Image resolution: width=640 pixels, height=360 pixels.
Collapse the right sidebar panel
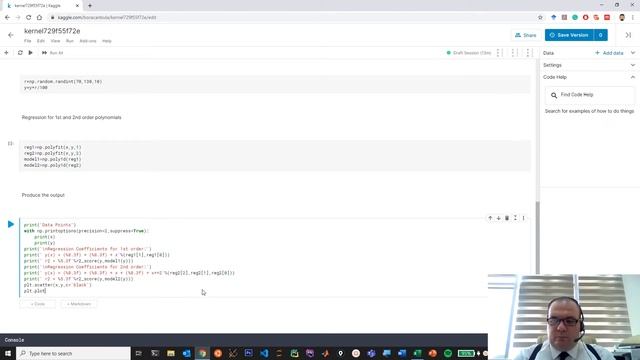628,35
